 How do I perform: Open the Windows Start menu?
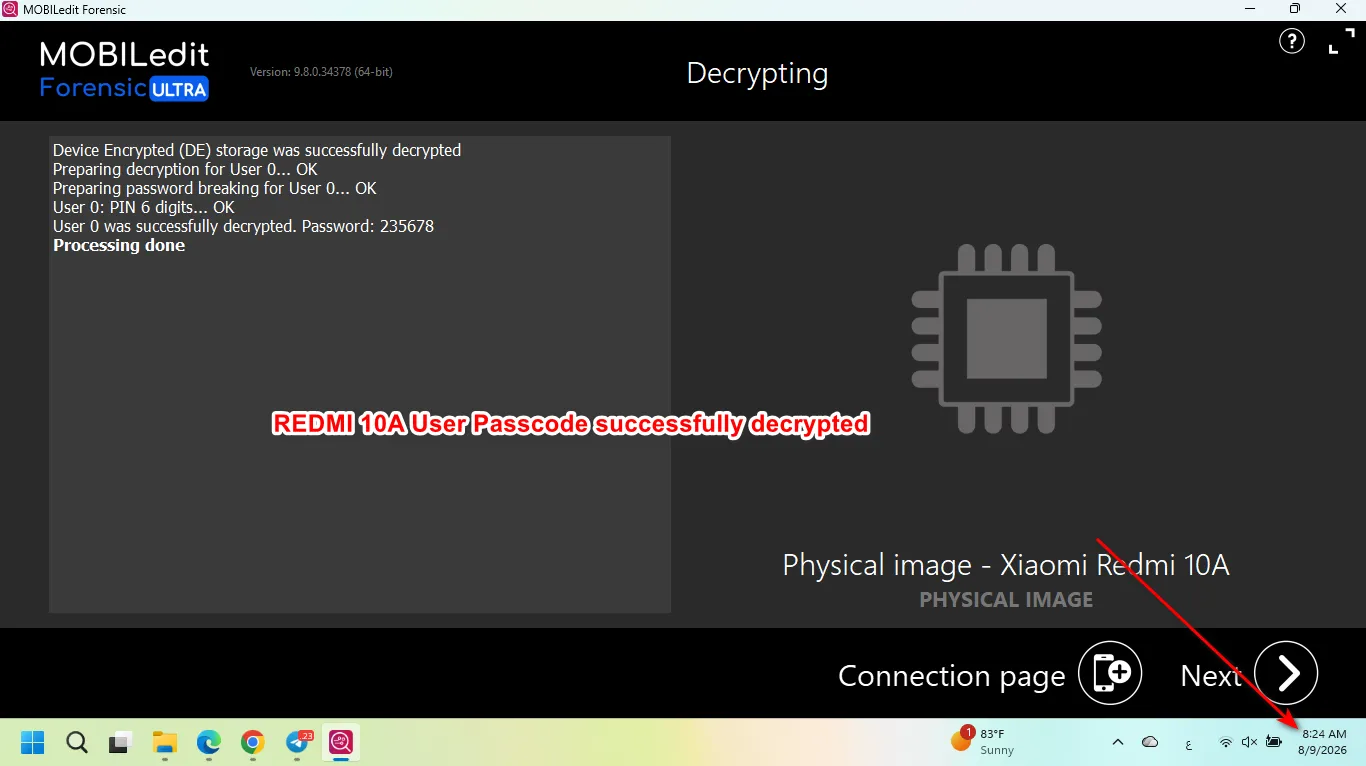[33, 742]
